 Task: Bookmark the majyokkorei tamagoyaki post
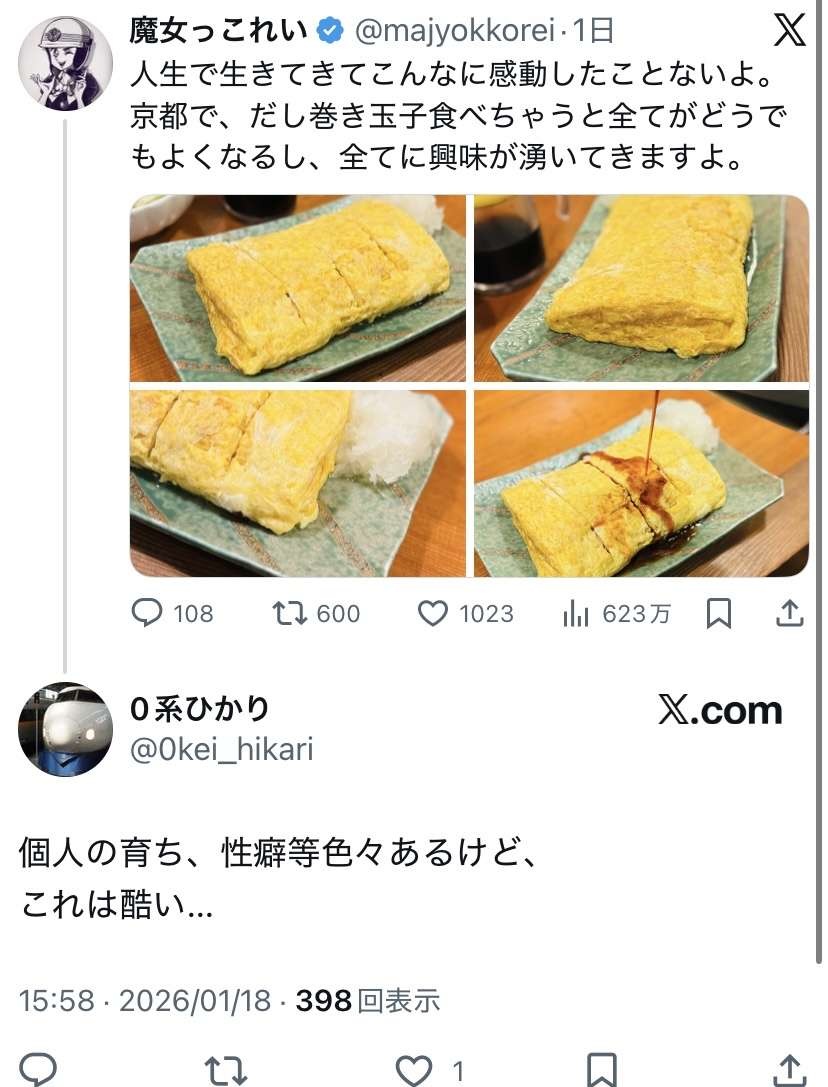pyautogui.click(x=718, y=614)
